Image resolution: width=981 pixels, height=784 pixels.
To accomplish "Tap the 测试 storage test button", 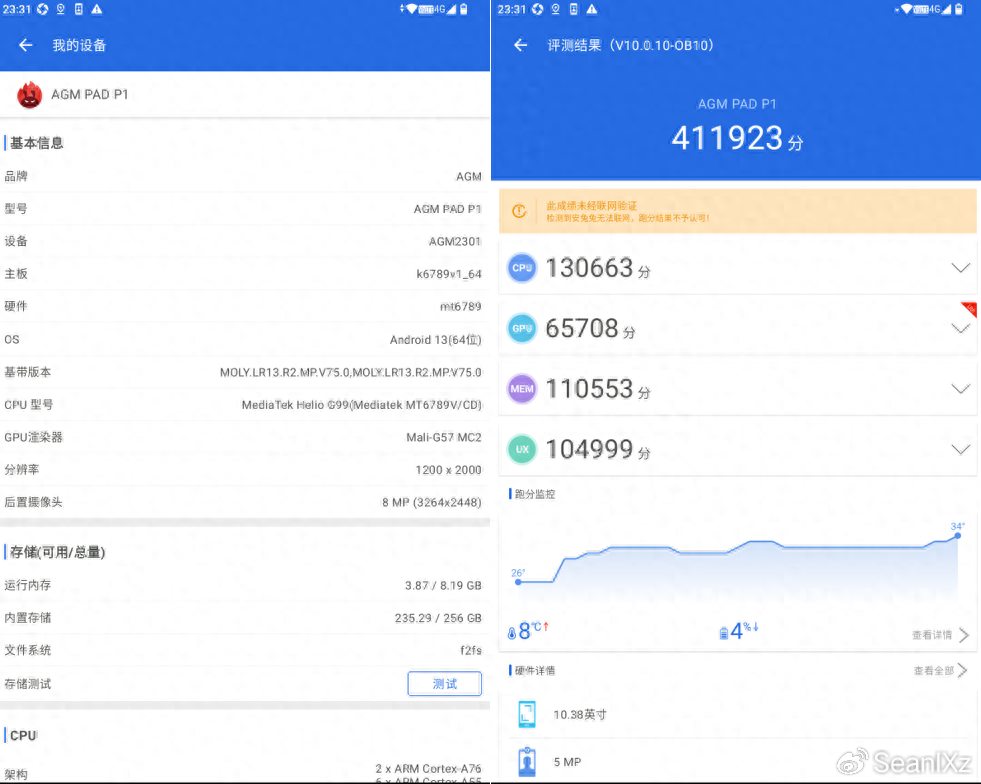I will (x=444, y=683).
